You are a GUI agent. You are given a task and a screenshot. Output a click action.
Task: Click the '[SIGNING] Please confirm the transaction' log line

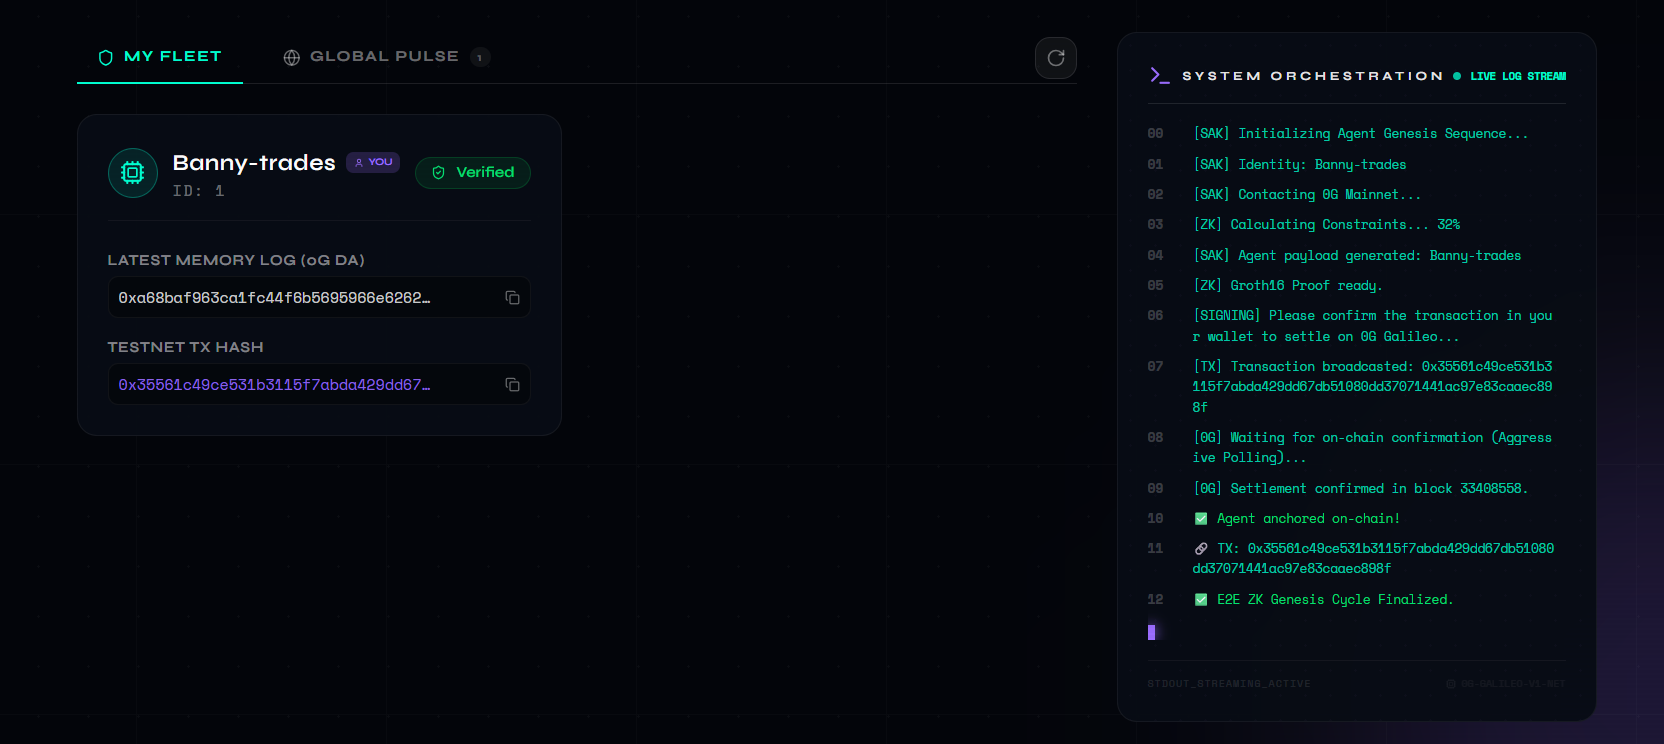pyautogui.click(x=1372, y=326)
